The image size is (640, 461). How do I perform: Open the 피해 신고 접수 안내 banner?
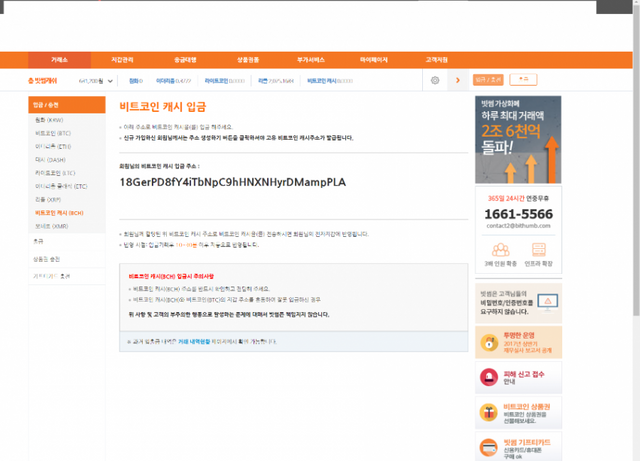coord(518,377)
